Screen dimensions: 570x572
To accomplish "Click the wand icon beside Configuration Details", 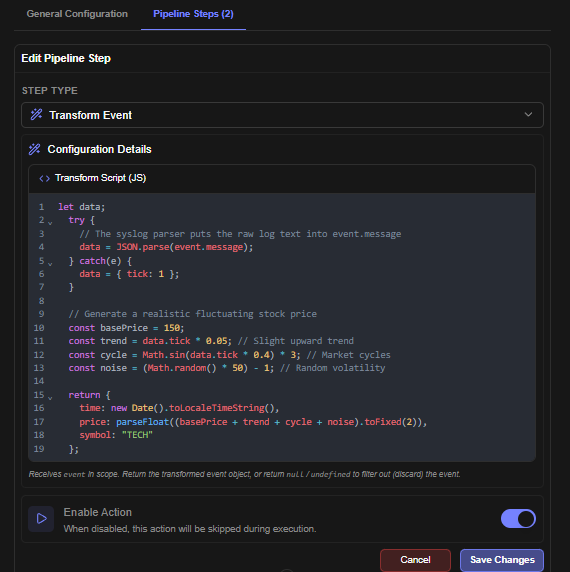I will (x=35, y=149).
